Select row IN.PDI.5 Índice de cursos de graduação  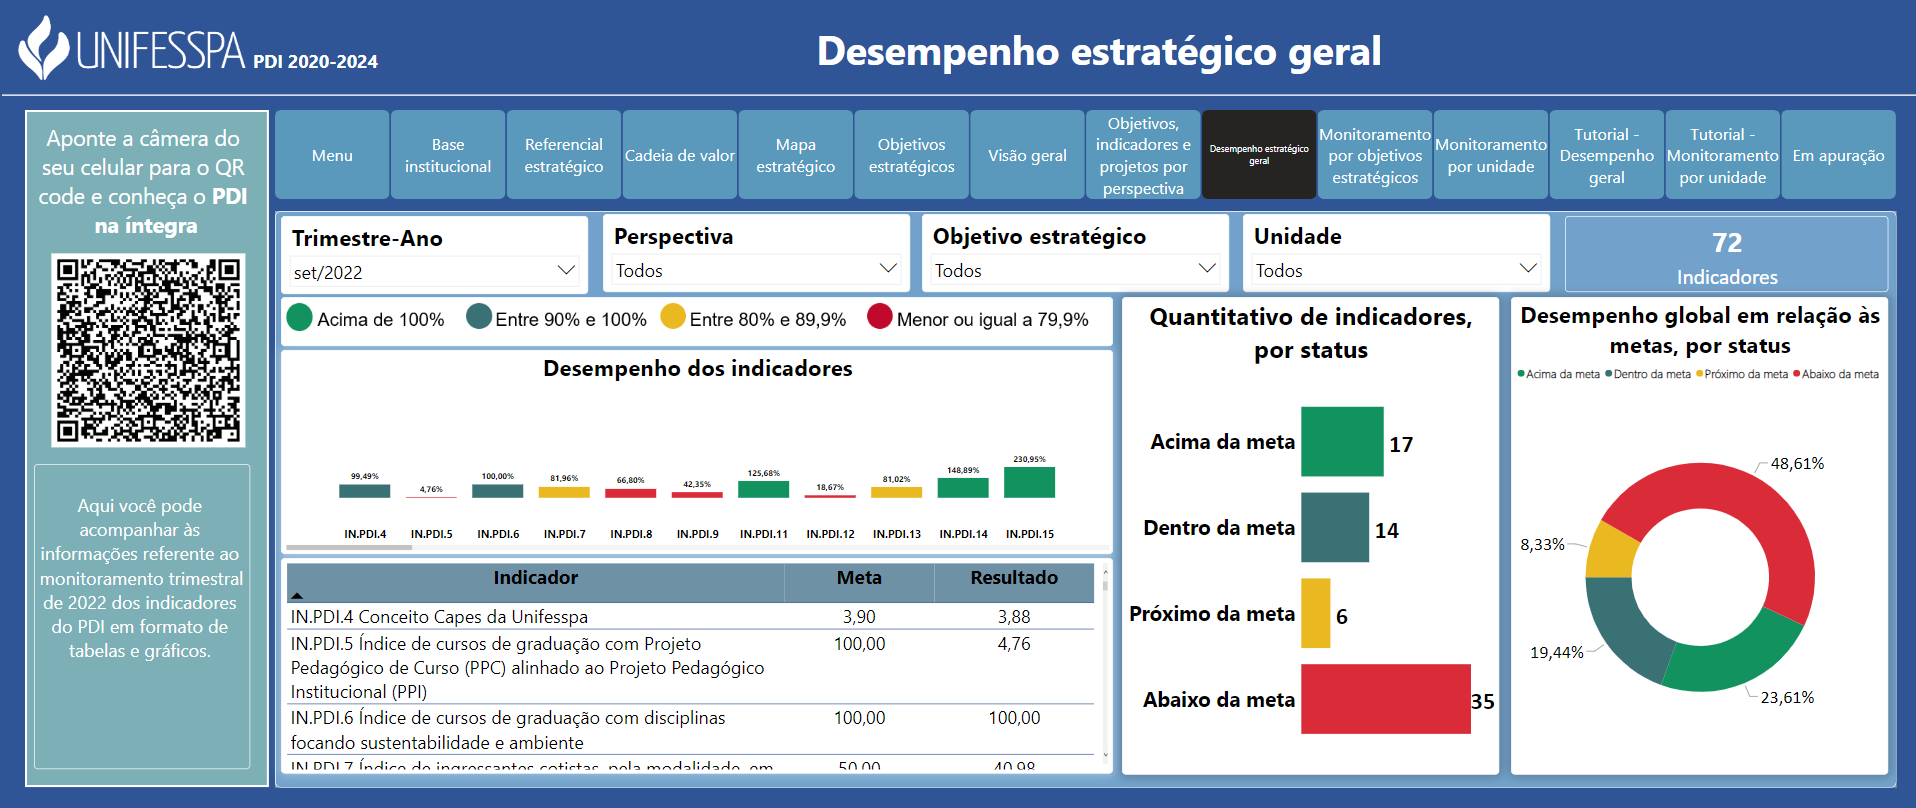(690, 667)
